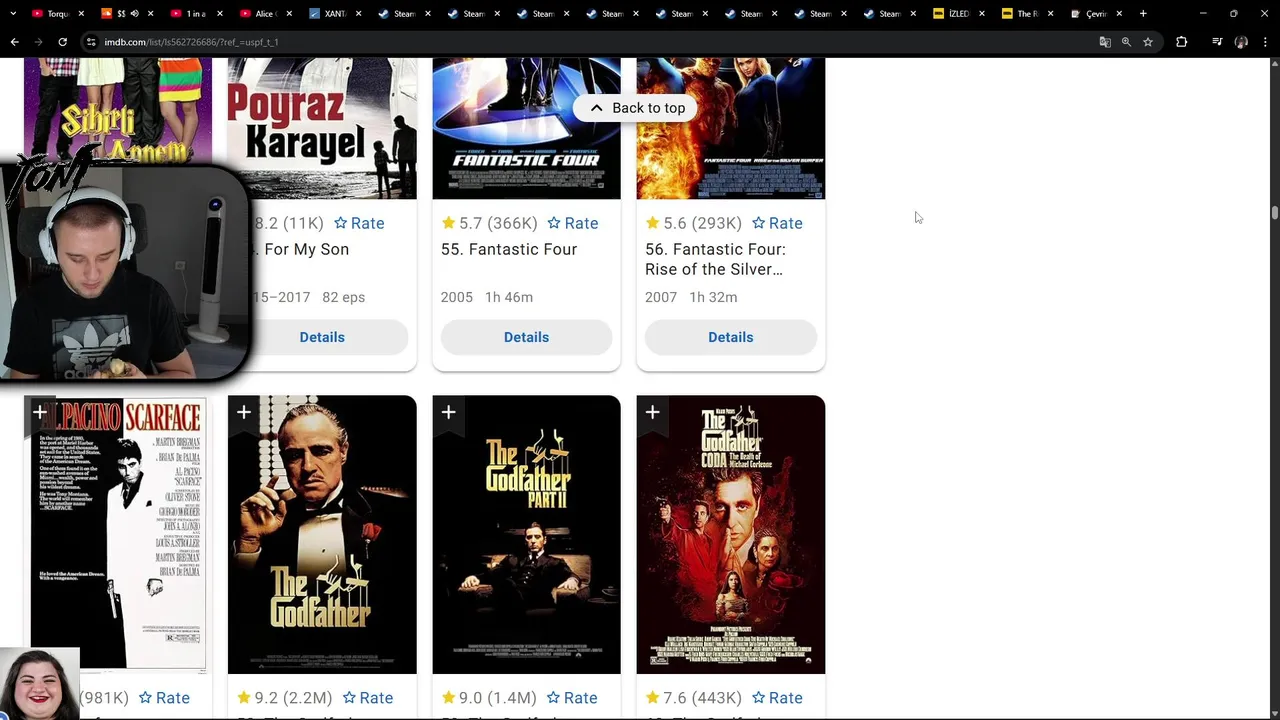This screenshot has width=1280, height=720.
Task: Close the XANT tab
Action: [358, 14]
